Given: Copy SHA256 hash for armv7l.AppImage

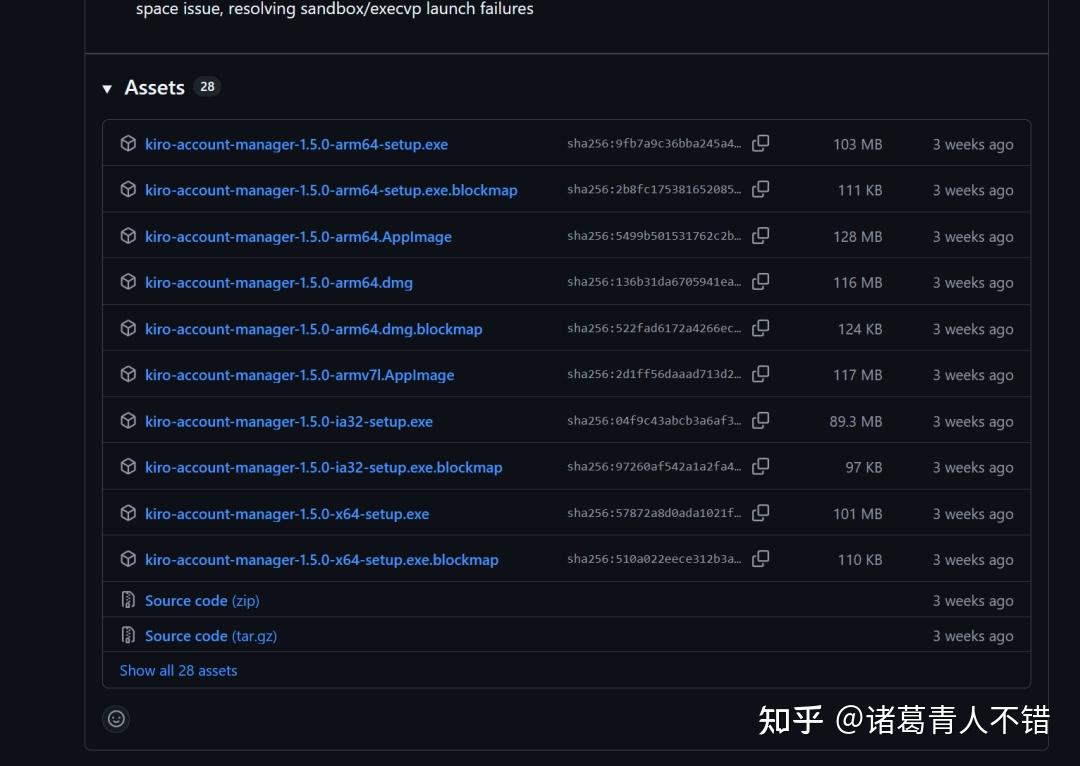Looking at the screenshot, I should coord(760,375).
